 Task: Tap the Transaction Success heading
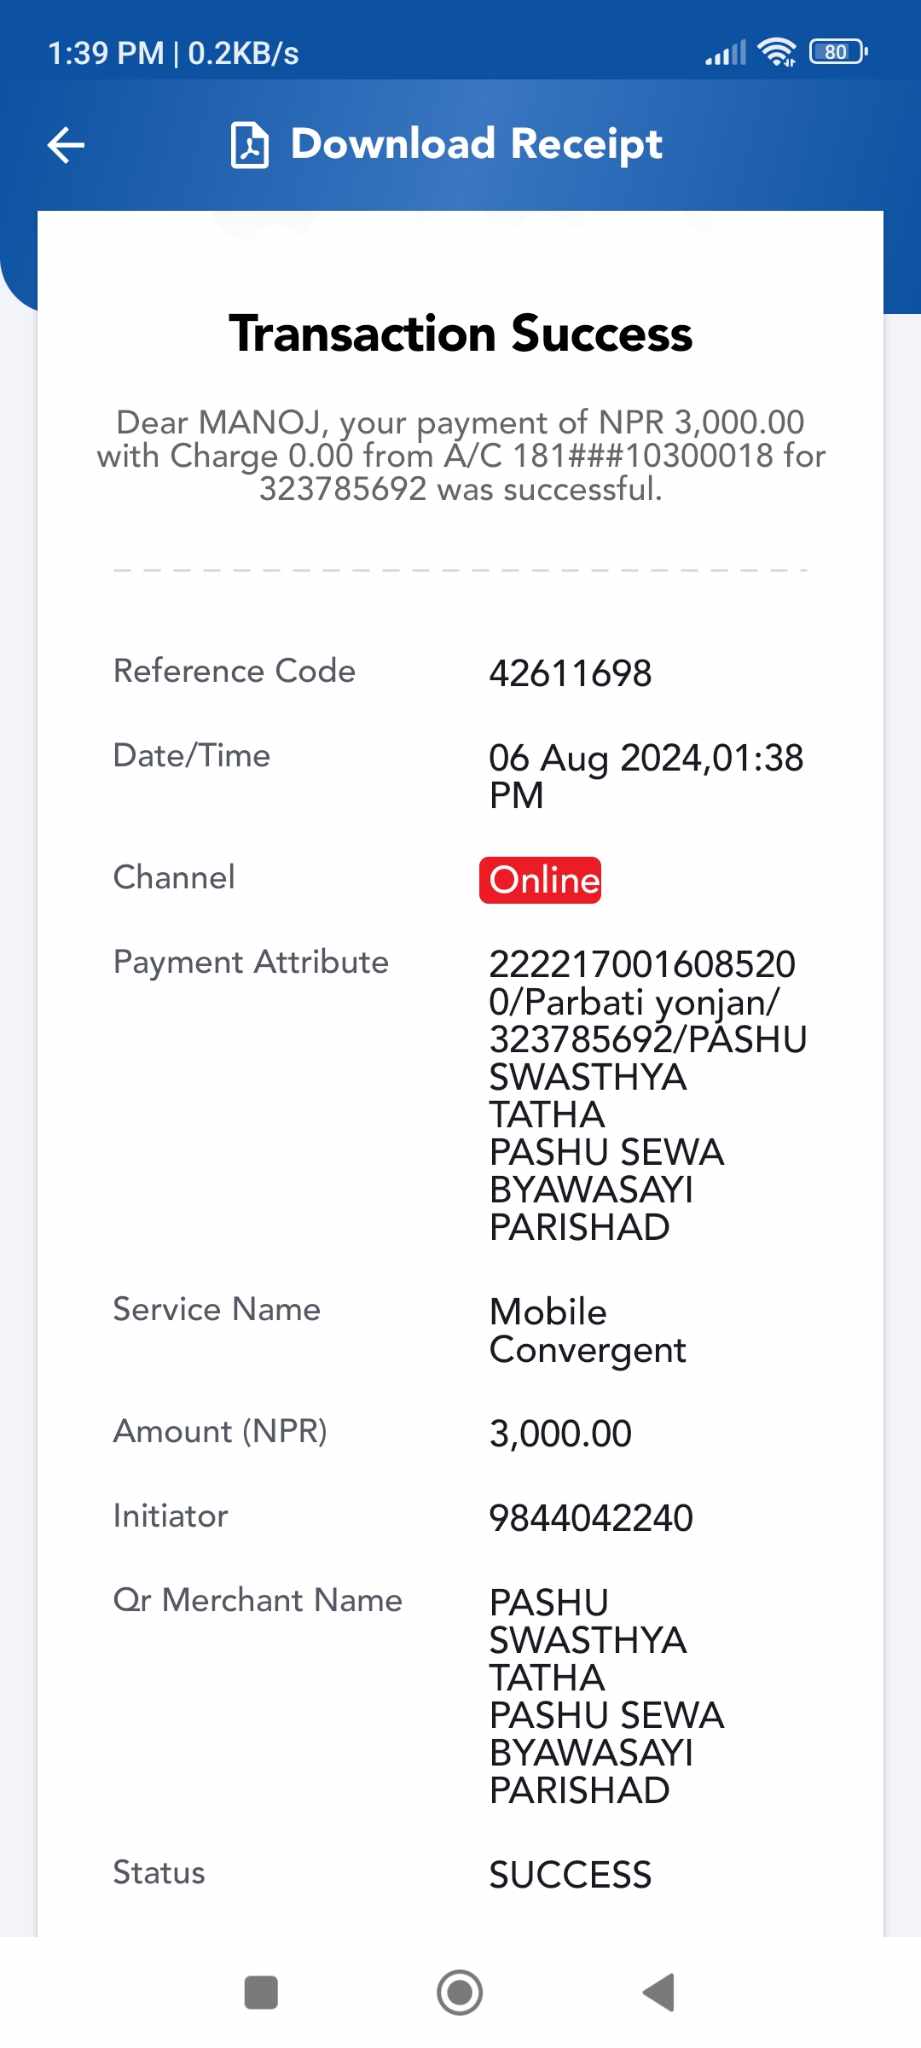pyautogui.click(x=461, y=333)
